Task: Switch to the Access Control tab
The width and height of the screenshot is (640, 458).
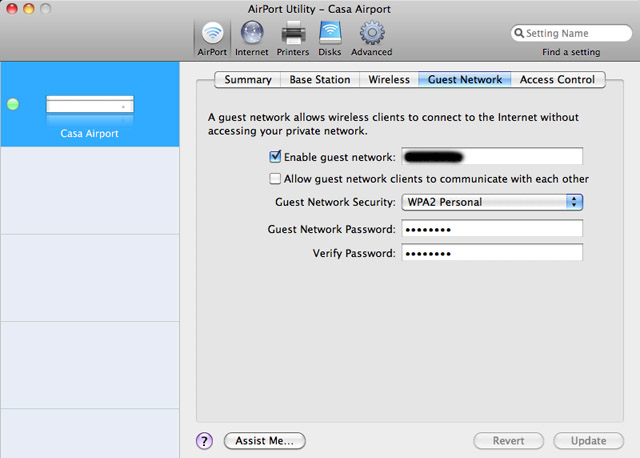Action: (558, 80)
